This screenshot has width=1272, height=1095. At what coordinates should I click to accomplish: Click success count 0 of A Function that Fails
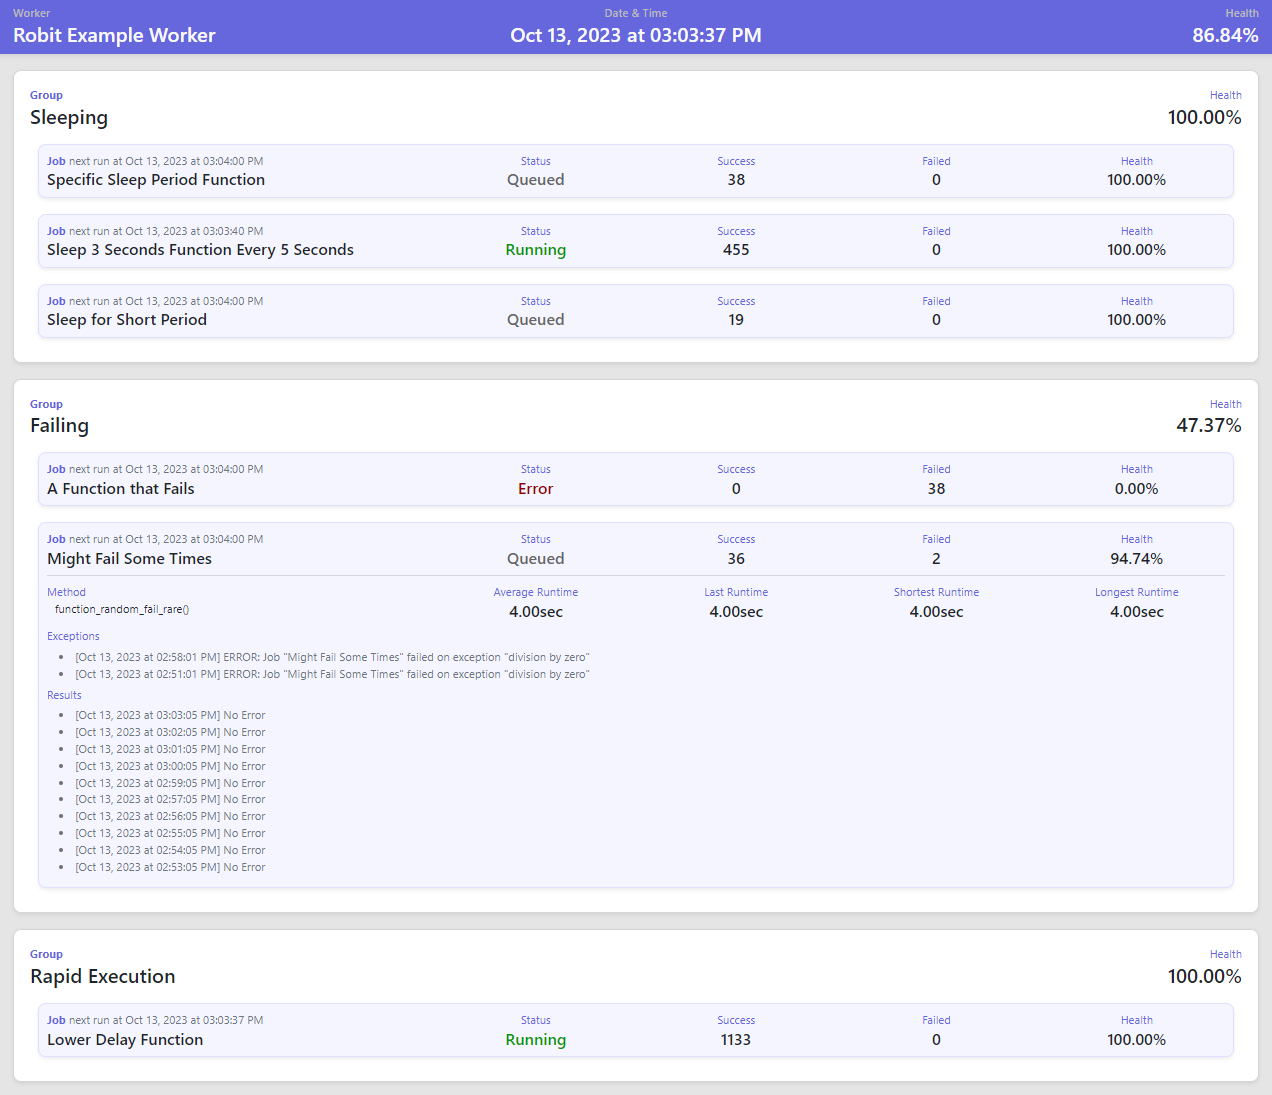[736, 489]
